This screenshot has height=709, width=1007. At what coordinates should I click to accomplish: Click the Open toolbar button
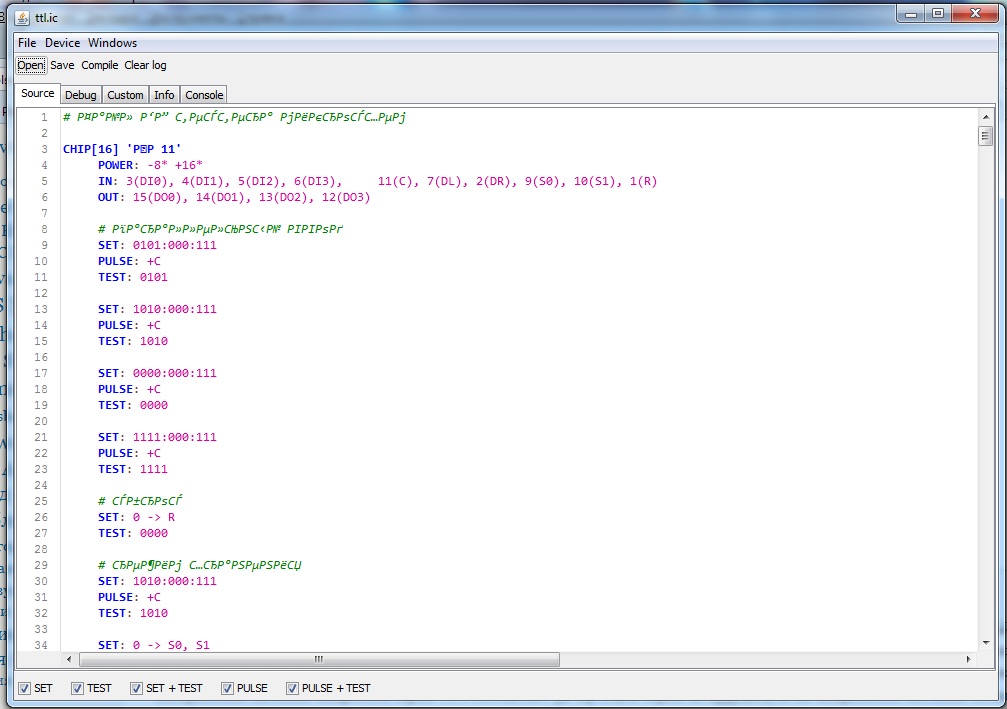coord(31,65)
